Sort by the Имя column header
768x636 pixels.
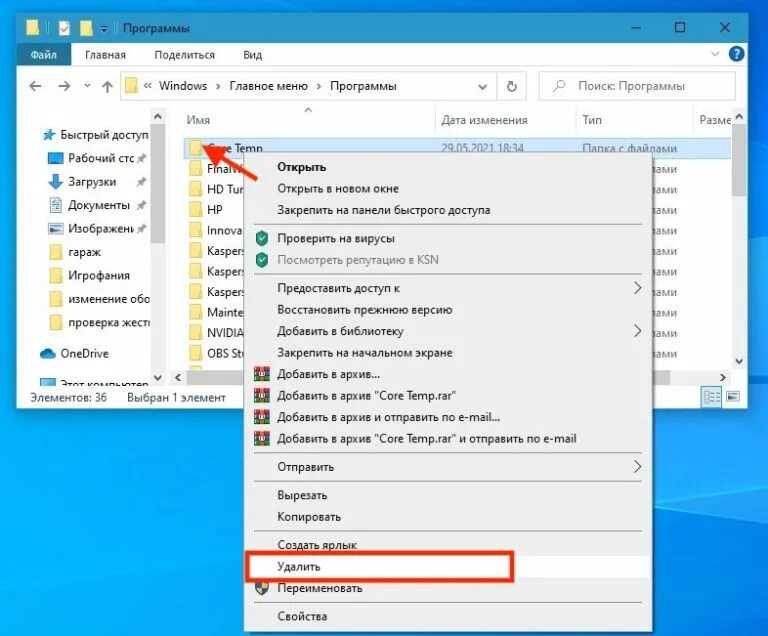click(198, 120)
